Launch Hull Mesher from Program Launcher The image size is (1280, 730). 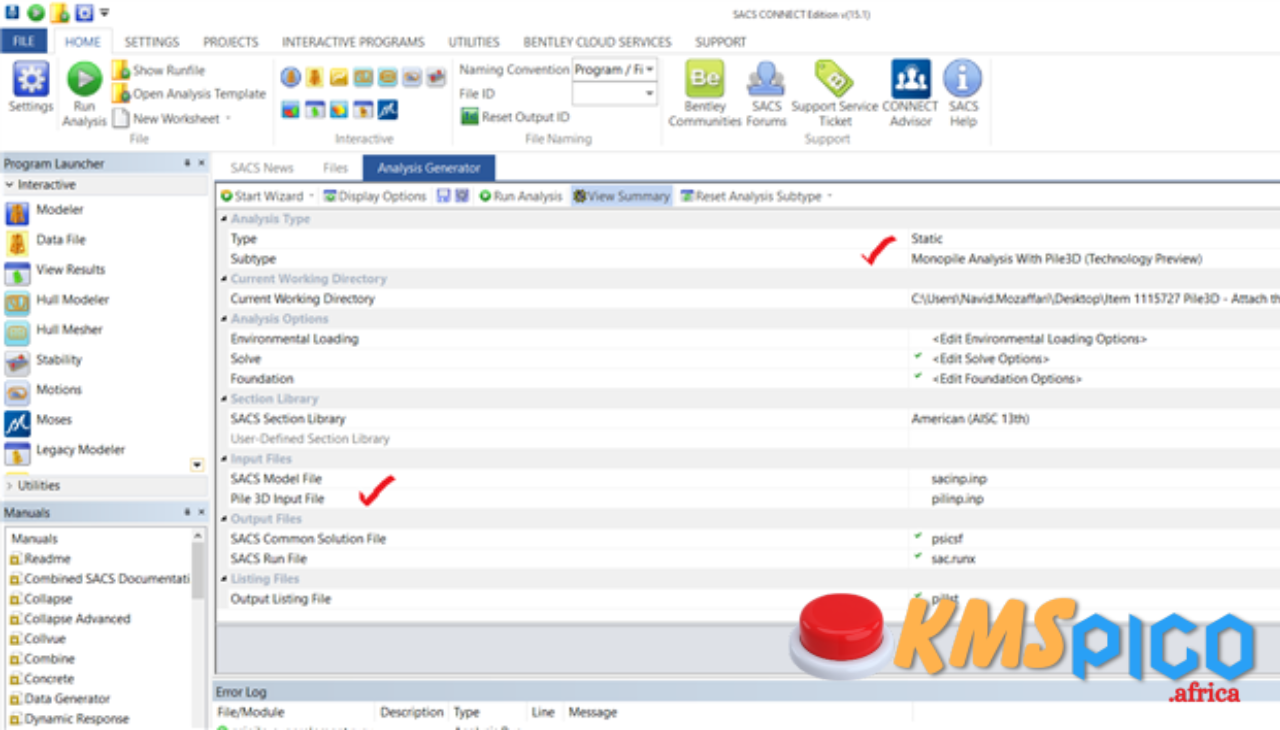tap(55, 331)
